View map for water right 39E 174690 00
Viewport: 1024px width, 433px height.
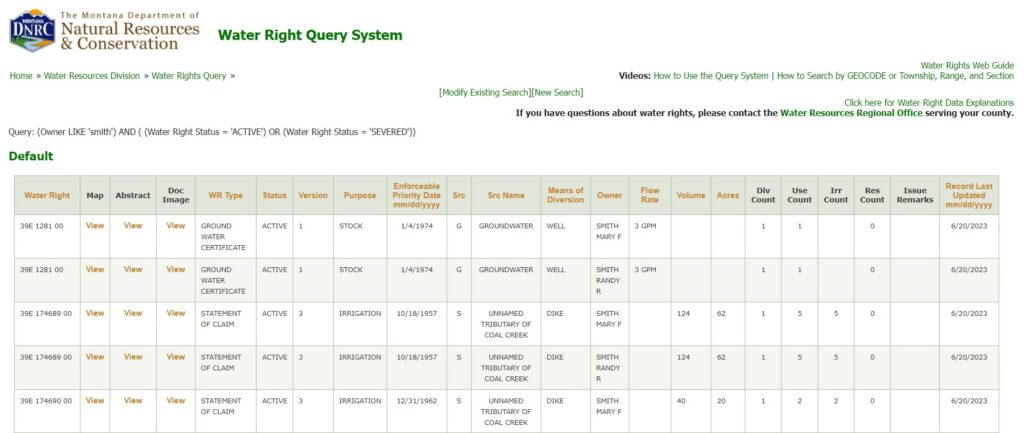click(95, 401)
